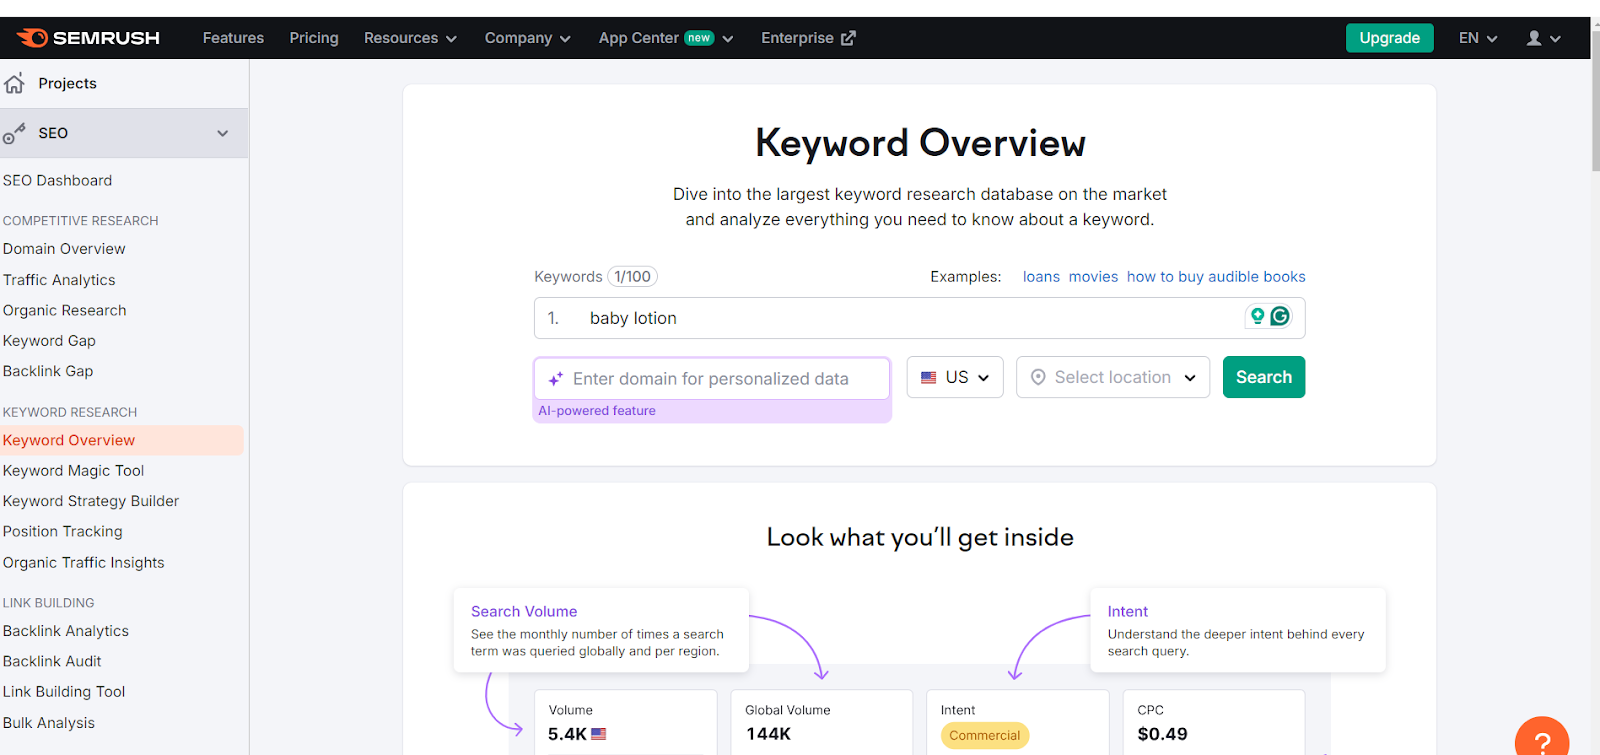Click the Grammarly icon in keyword field
This screenshot has width=1600, height=755.
click(1280, 316)
